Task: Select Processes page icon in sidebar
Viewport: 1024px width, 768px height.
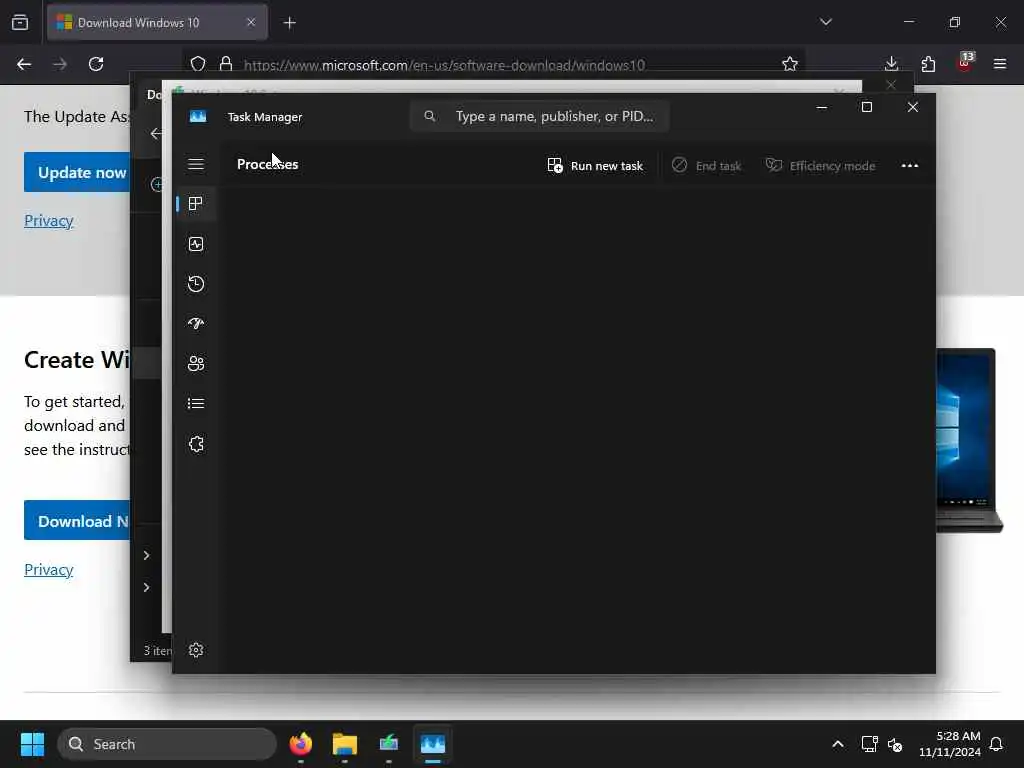Action: 195,204
